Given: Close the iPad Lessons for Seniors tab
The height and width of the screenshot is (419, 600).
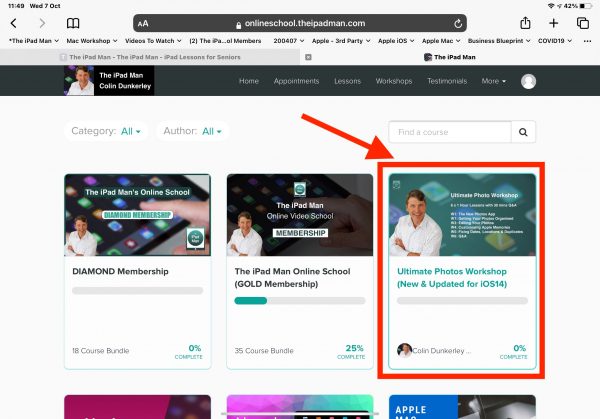Looking at the screenshot, I should 308,57.
